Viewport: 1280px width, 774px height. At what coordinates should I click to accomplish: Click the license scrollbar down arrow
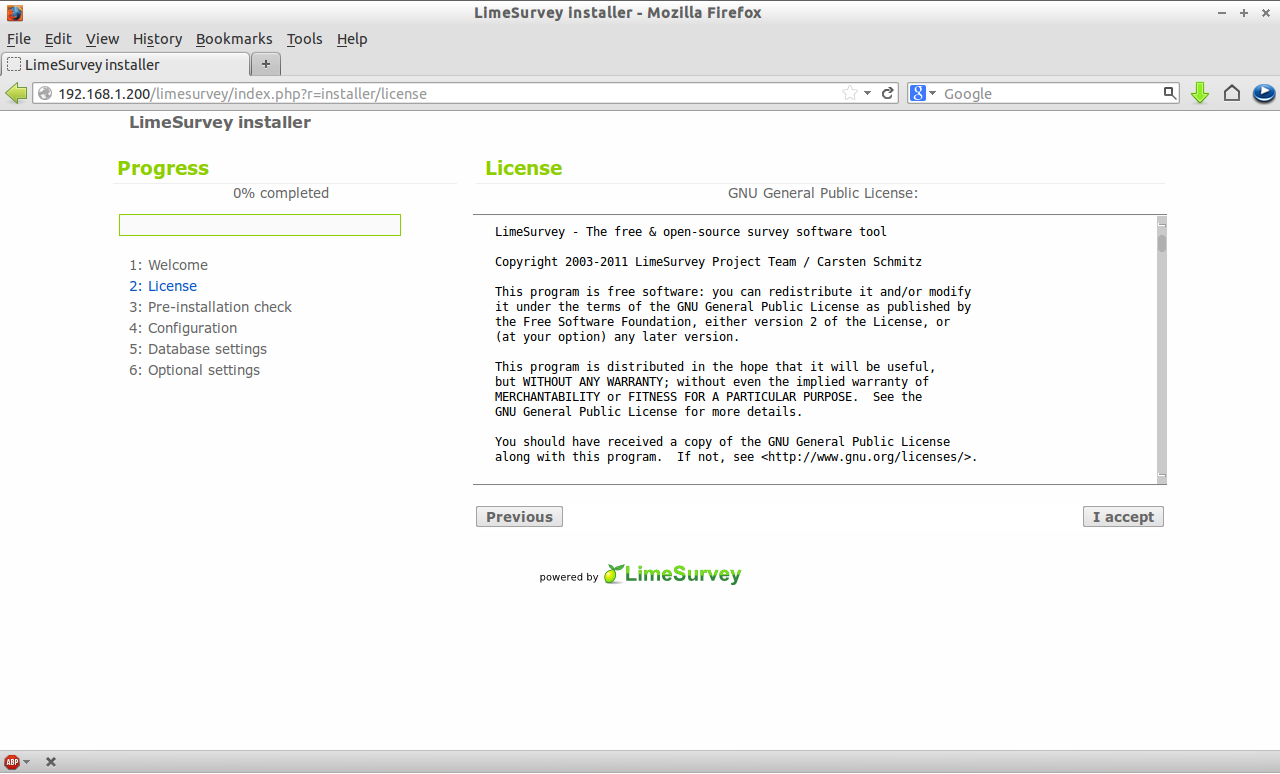1162,477
